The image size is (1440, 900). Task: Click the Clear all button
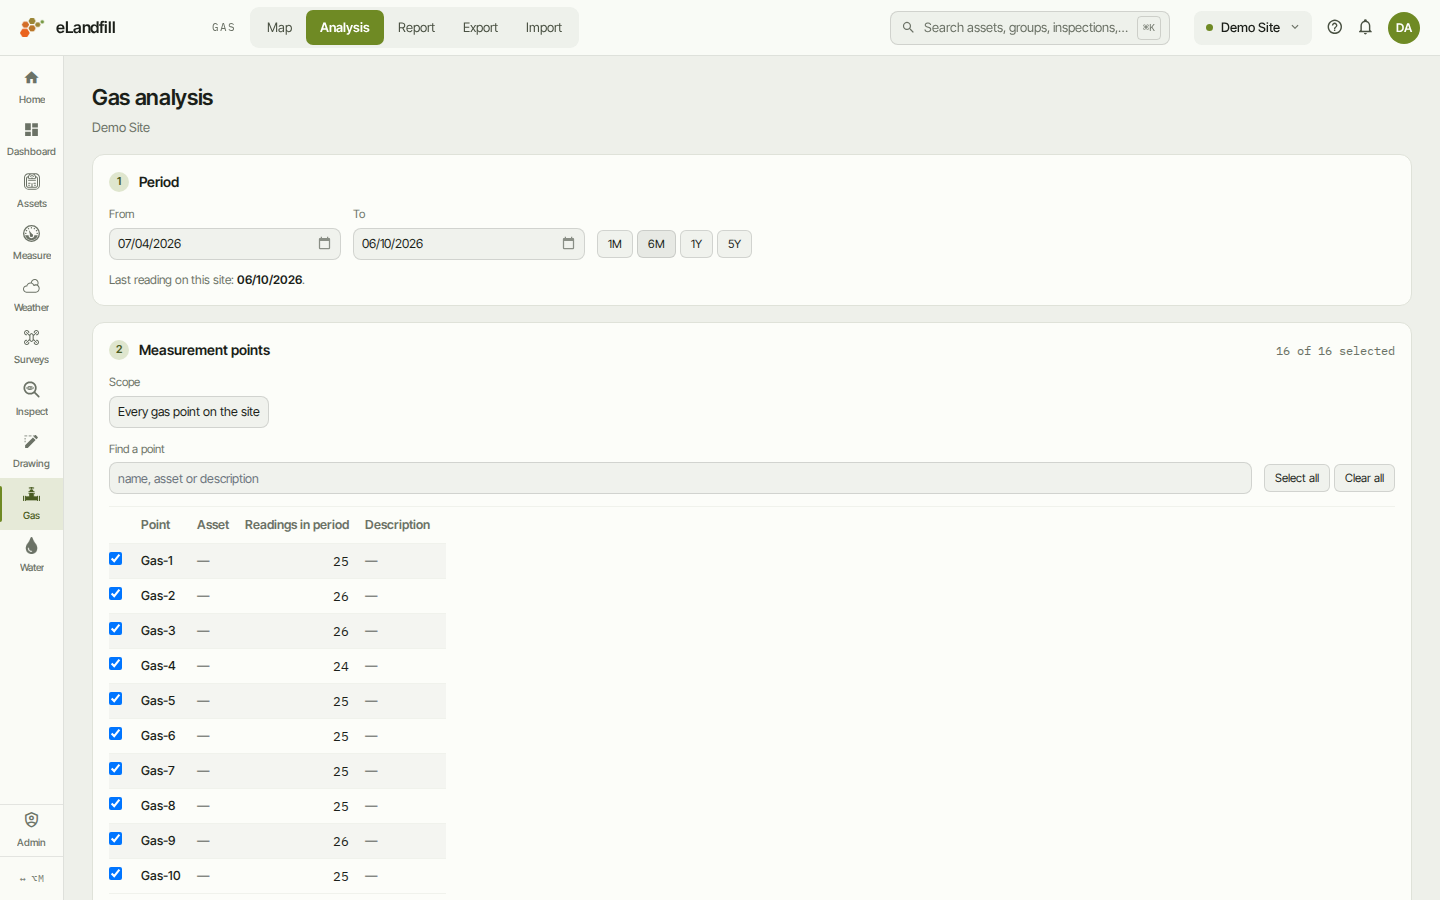point(1364,478)
